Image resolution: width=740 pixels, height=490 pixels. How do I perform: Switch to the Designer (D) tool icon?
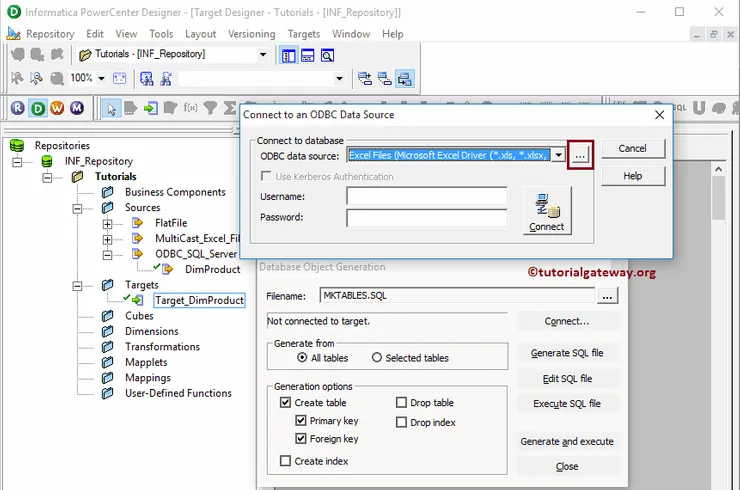(38, 109)
